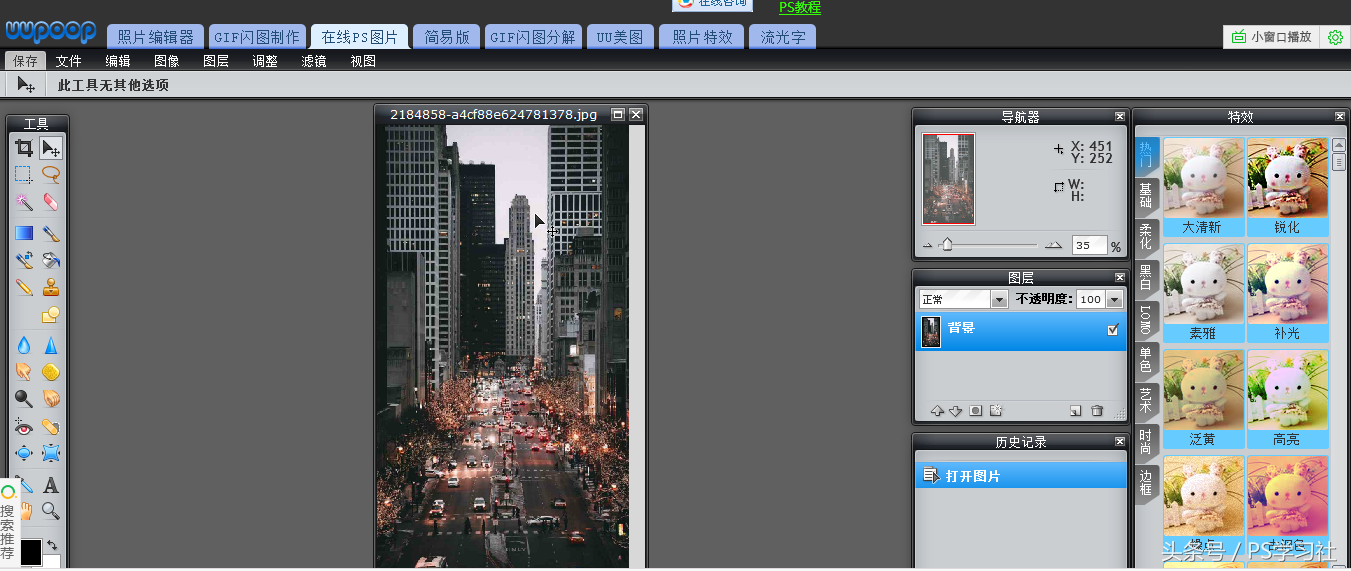Open the 正常 blend mode dropdown
This screenshot has height=571, width=1351.
[x=998, y=300]
